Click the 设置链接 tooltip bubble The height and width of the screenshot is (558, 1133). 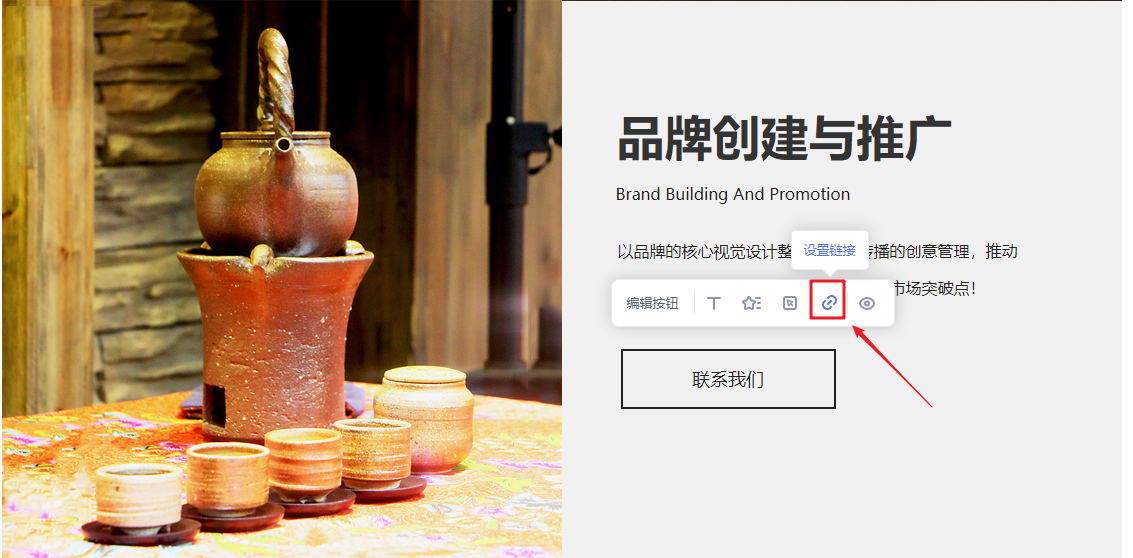coord(830,251)
